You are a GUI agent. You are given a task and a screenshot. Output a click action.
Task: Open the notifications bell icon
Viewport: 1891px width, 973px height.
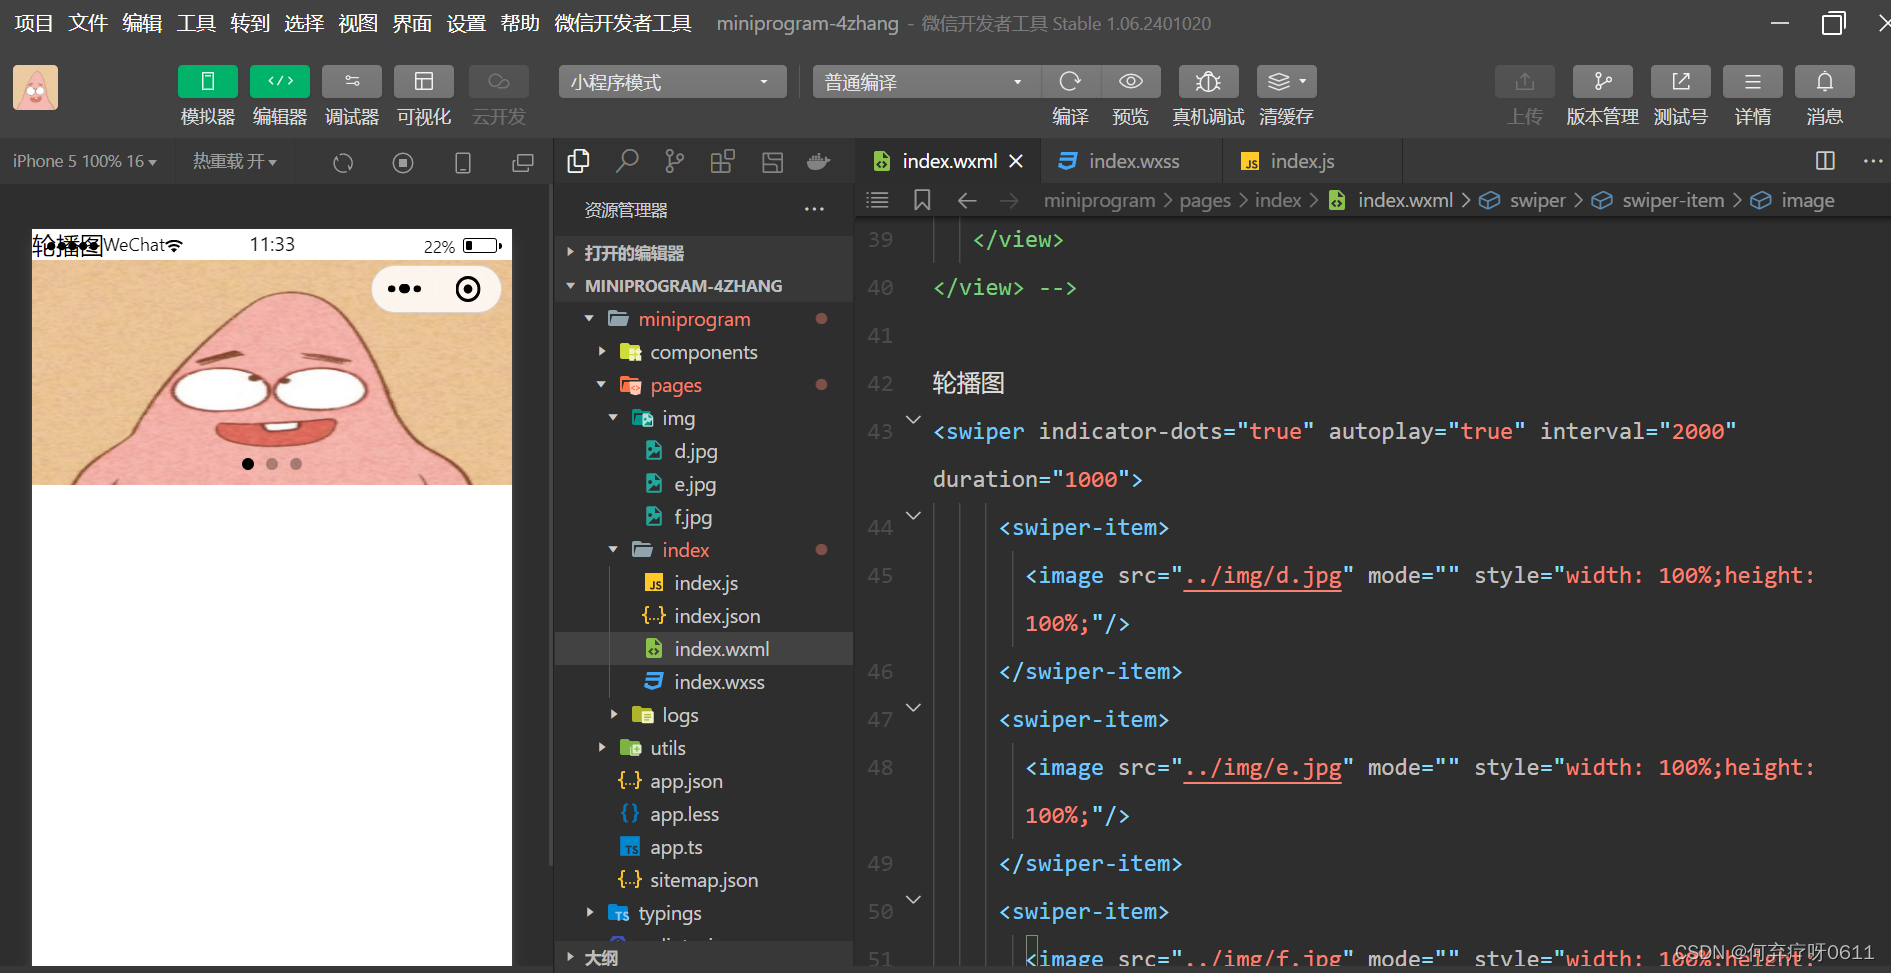pos(1824,81)
